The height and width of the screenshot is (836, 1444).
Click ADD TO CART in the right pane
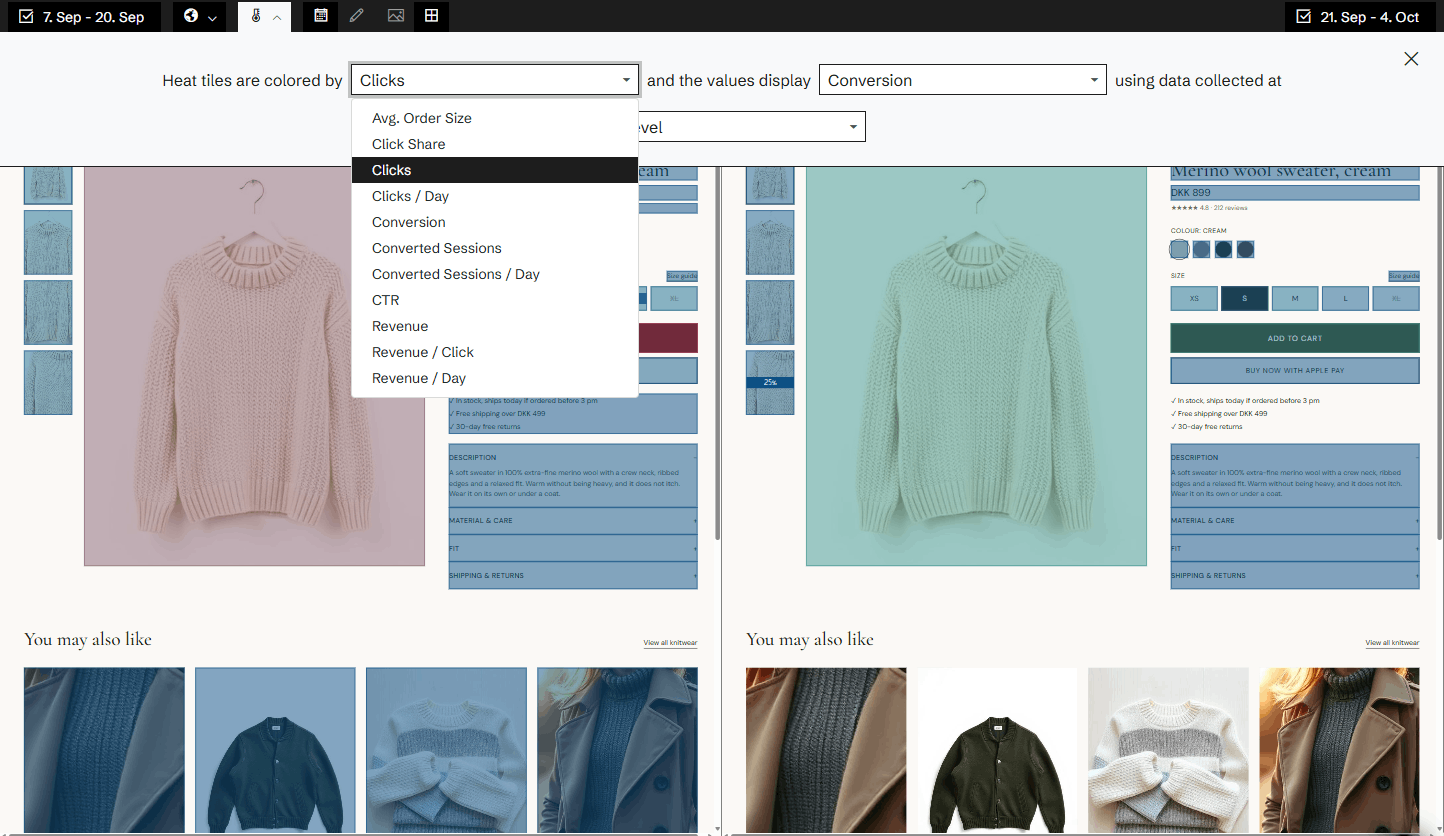[1295, 338]
